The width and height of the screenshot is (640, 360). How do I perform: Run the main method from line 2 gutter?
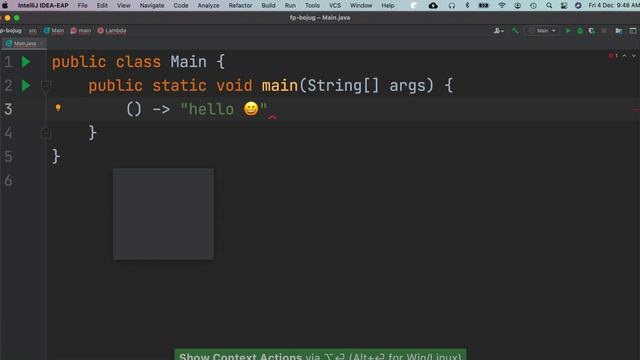(x=26, y=86)
